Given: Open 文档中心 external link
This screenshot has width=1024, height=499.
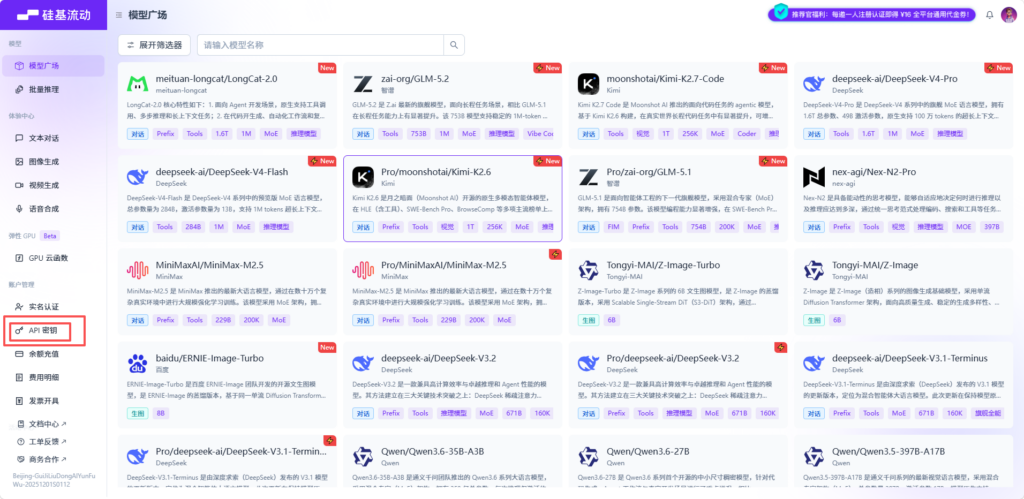Looking at the screenshot, I should [43, 424].
